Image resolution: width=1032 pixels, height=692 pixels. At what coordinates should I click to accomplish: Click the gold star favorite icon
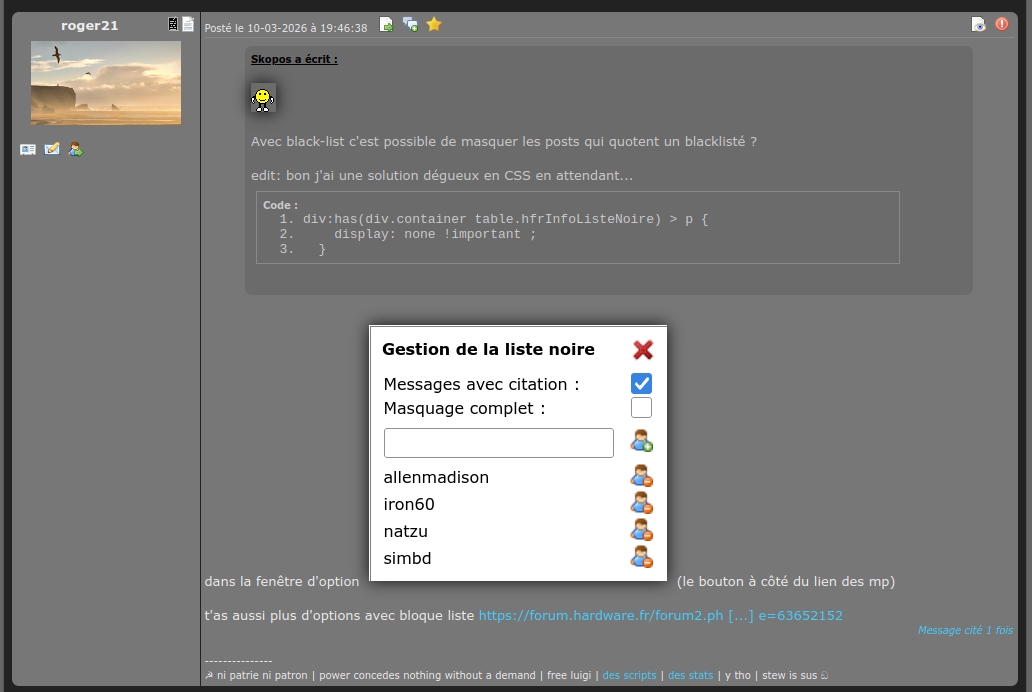tap(434, 25)
